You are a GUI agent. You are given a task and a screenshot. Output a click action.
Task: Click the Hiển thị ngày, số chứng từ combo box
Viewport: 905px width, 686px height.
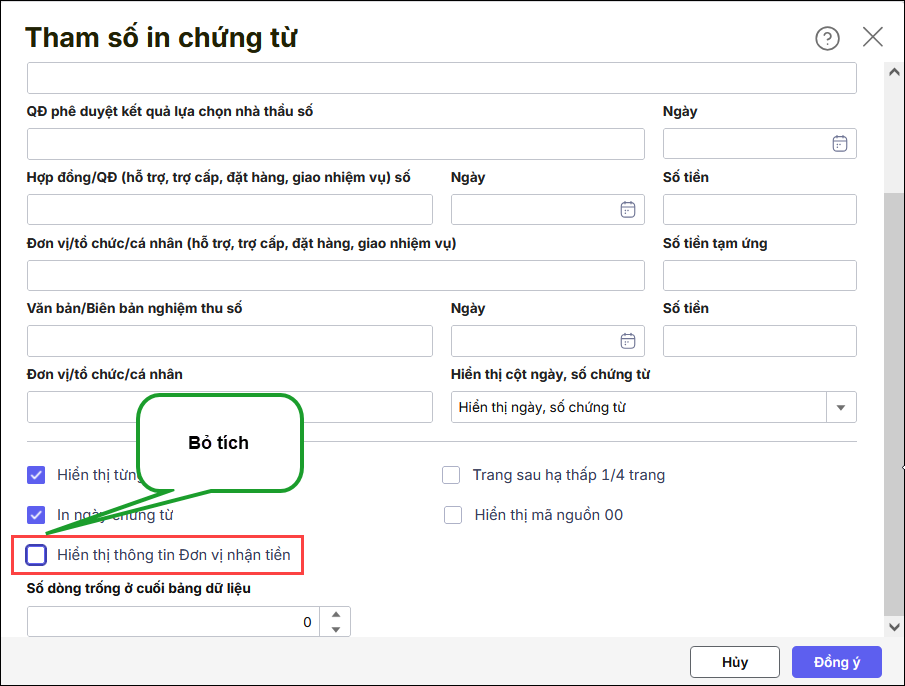click(x=653, y=407)
